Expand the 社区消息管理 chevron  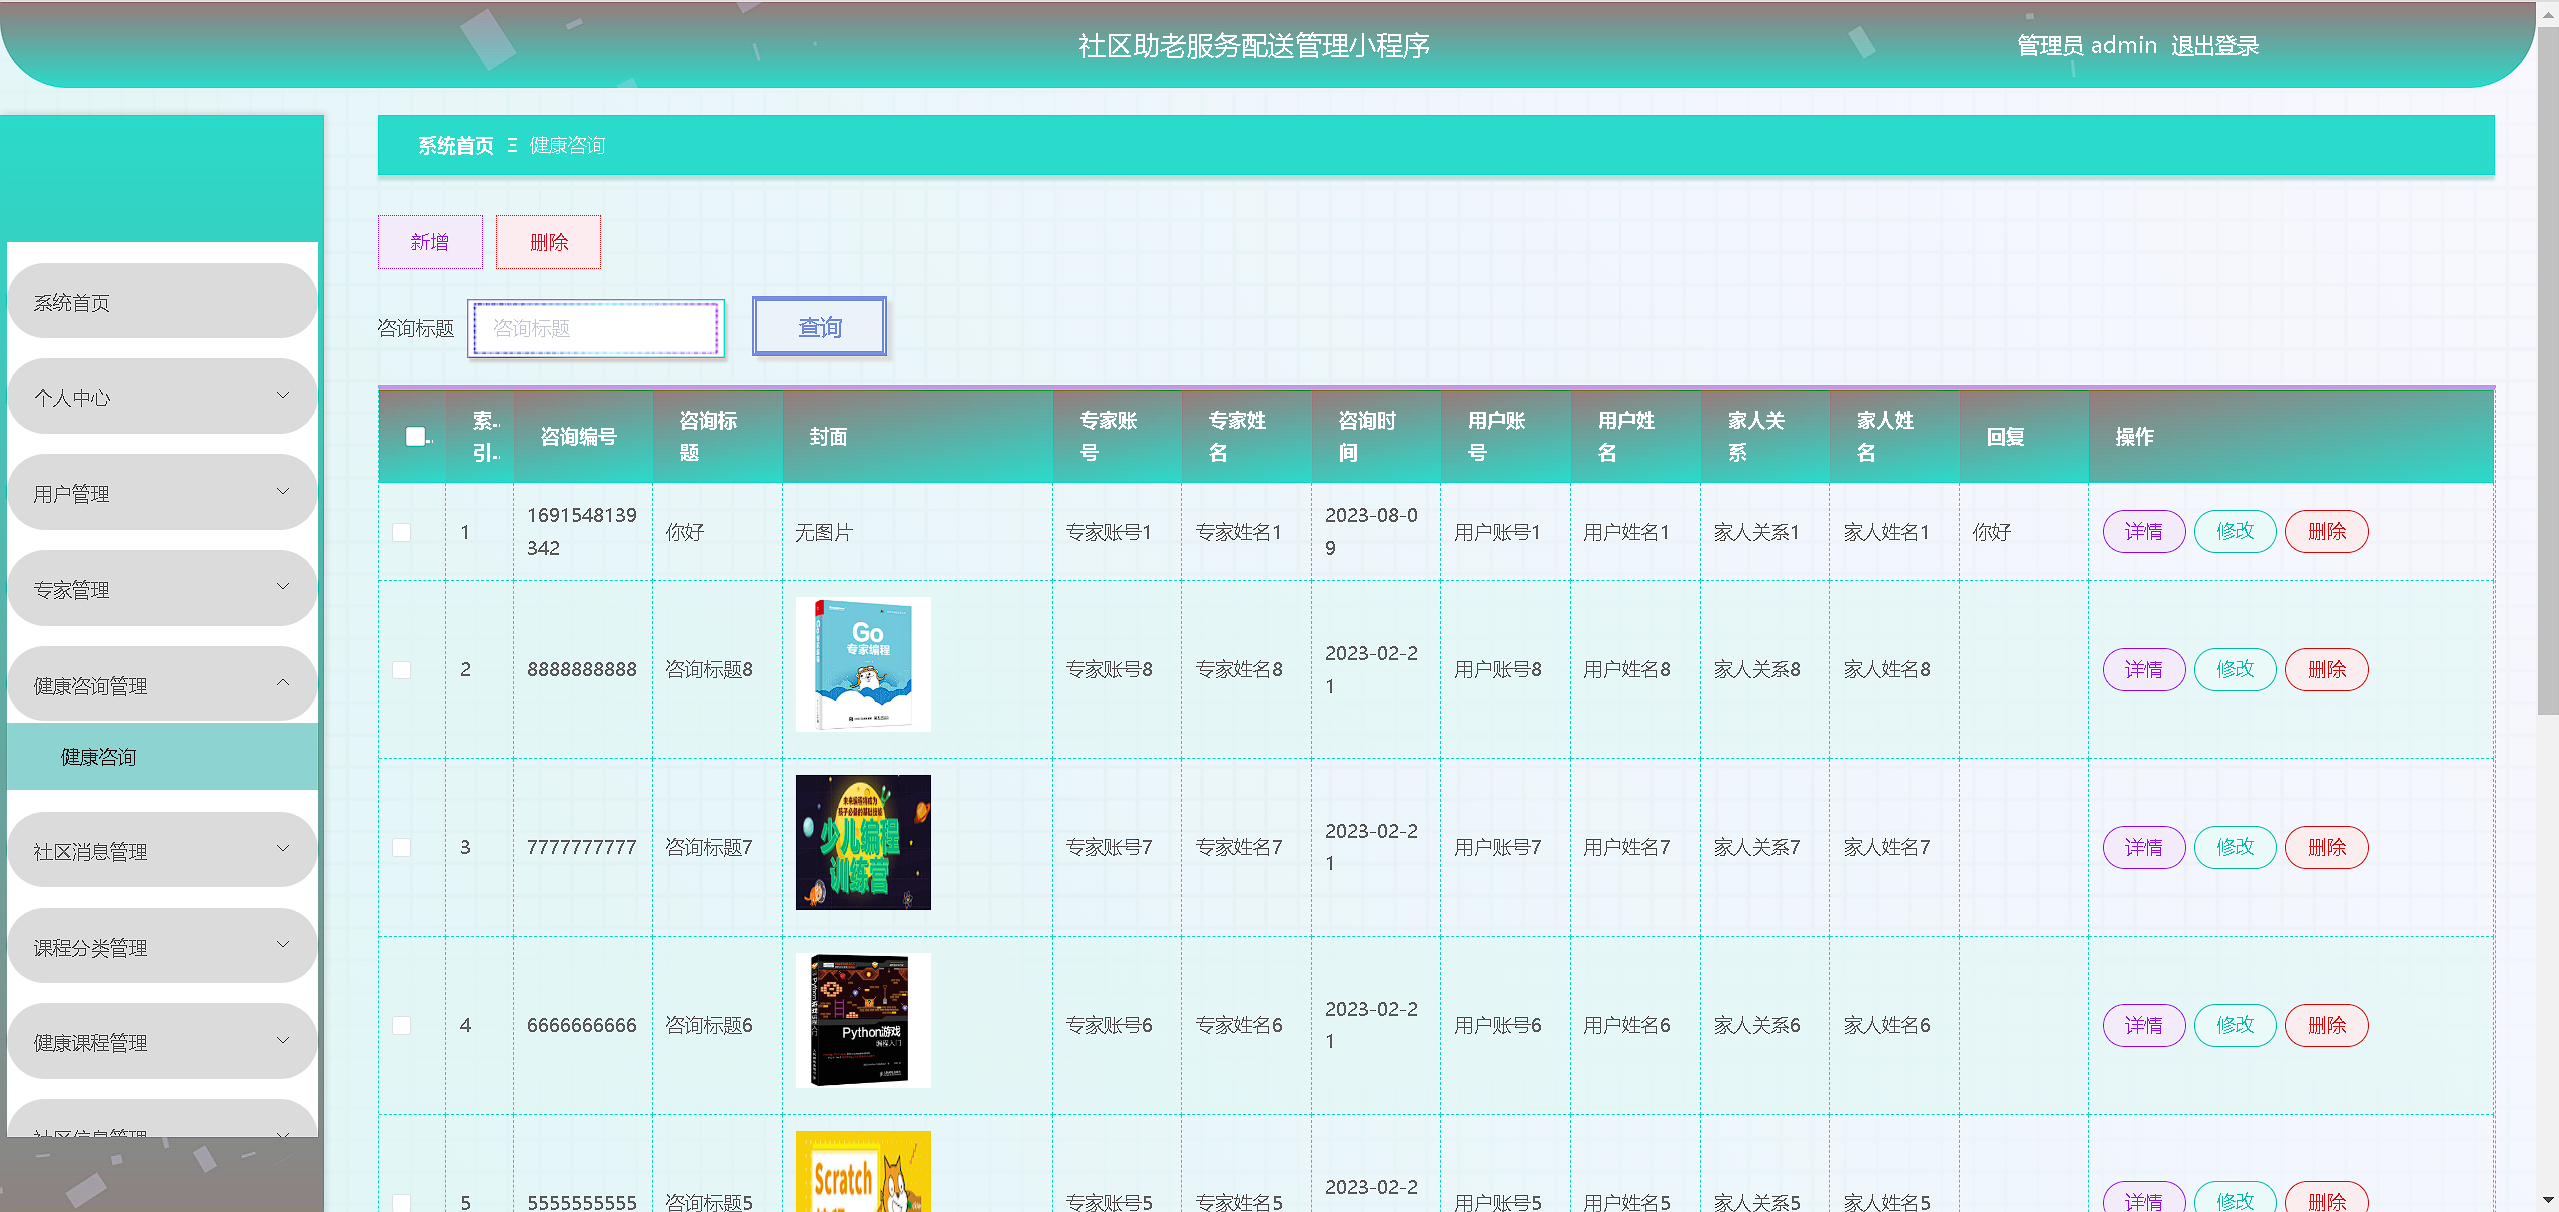point(282,850)
